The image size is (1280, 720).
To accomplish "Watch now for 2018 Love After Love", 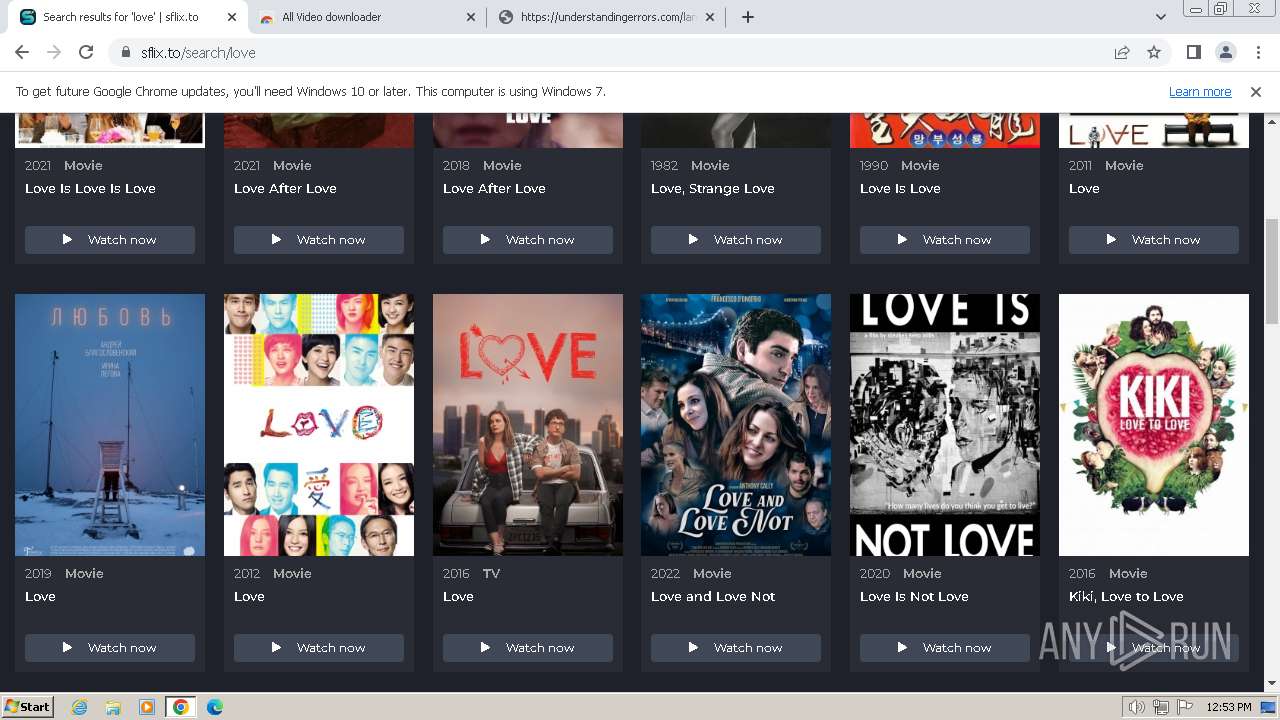I will [x=528, y=240].
